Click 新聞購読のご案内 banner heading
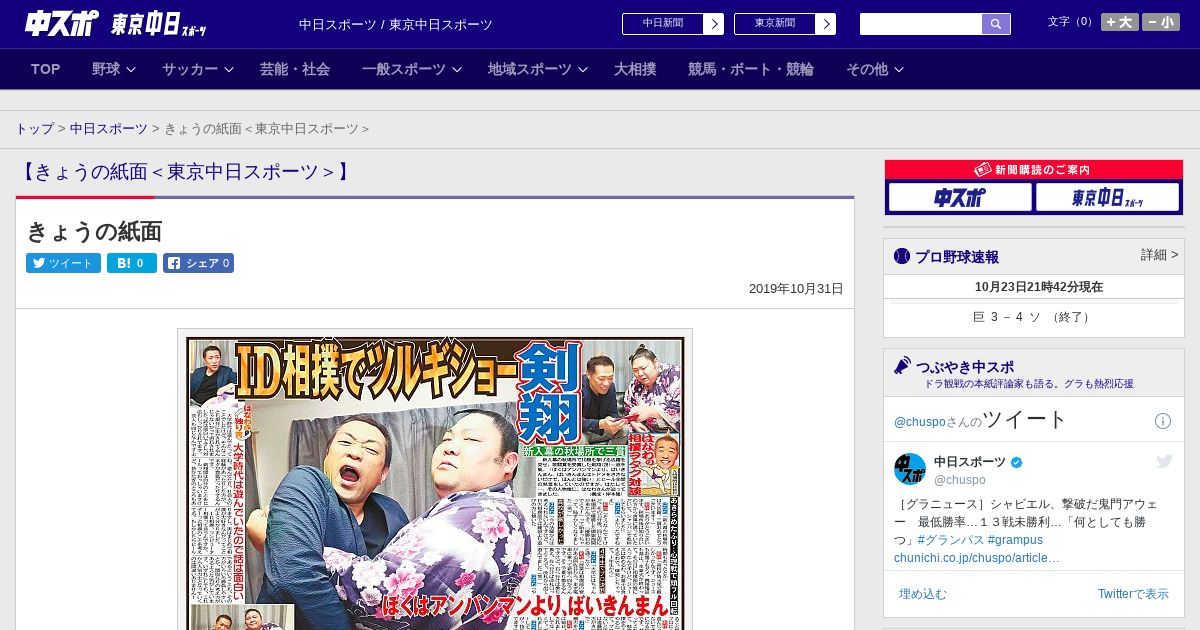Screen dimensions: 1200x630 point(1034,170)
